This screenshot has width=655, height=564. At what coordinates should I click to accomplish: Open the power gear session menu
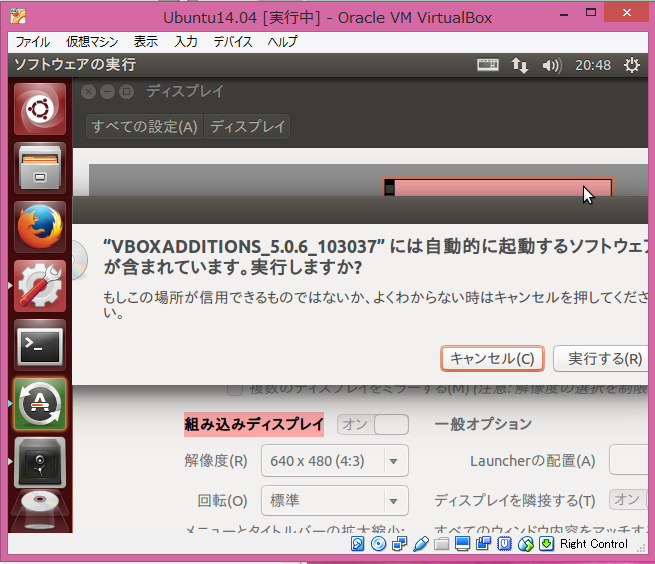632,65
